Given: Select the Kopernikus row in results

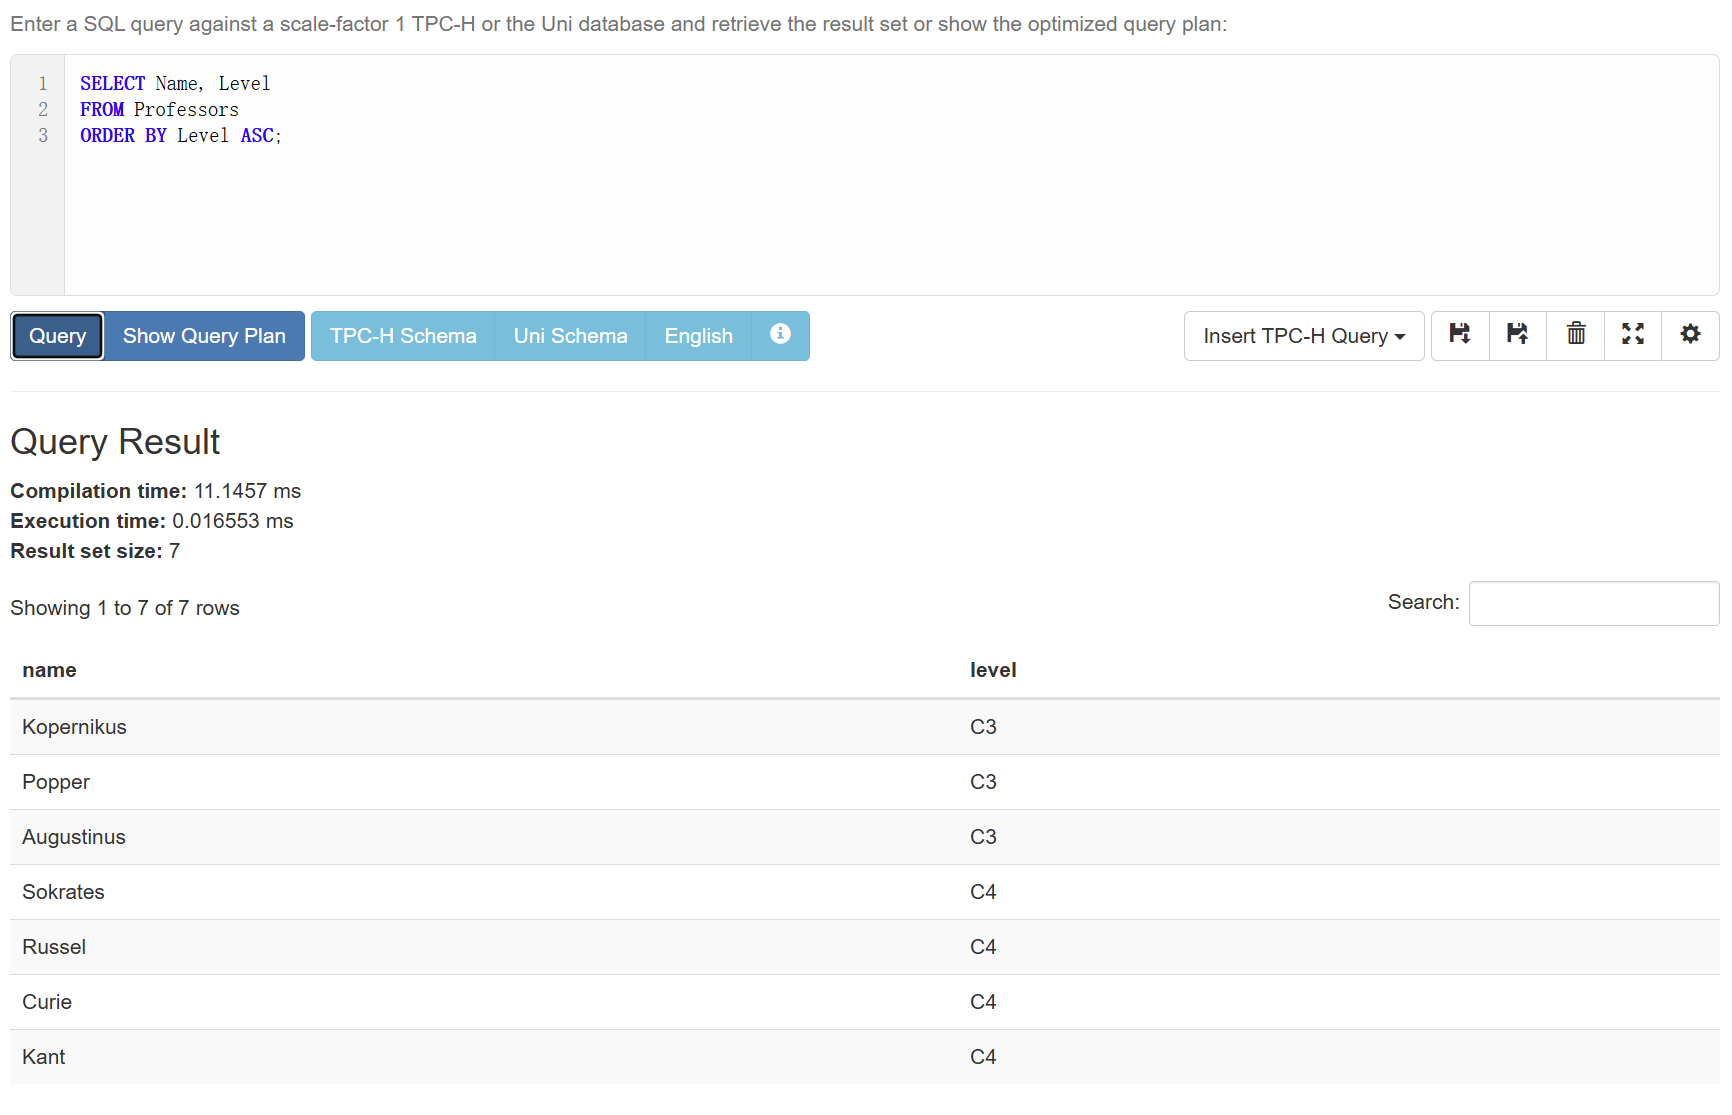Looking at the screenshot, I should tap(75, 727).
